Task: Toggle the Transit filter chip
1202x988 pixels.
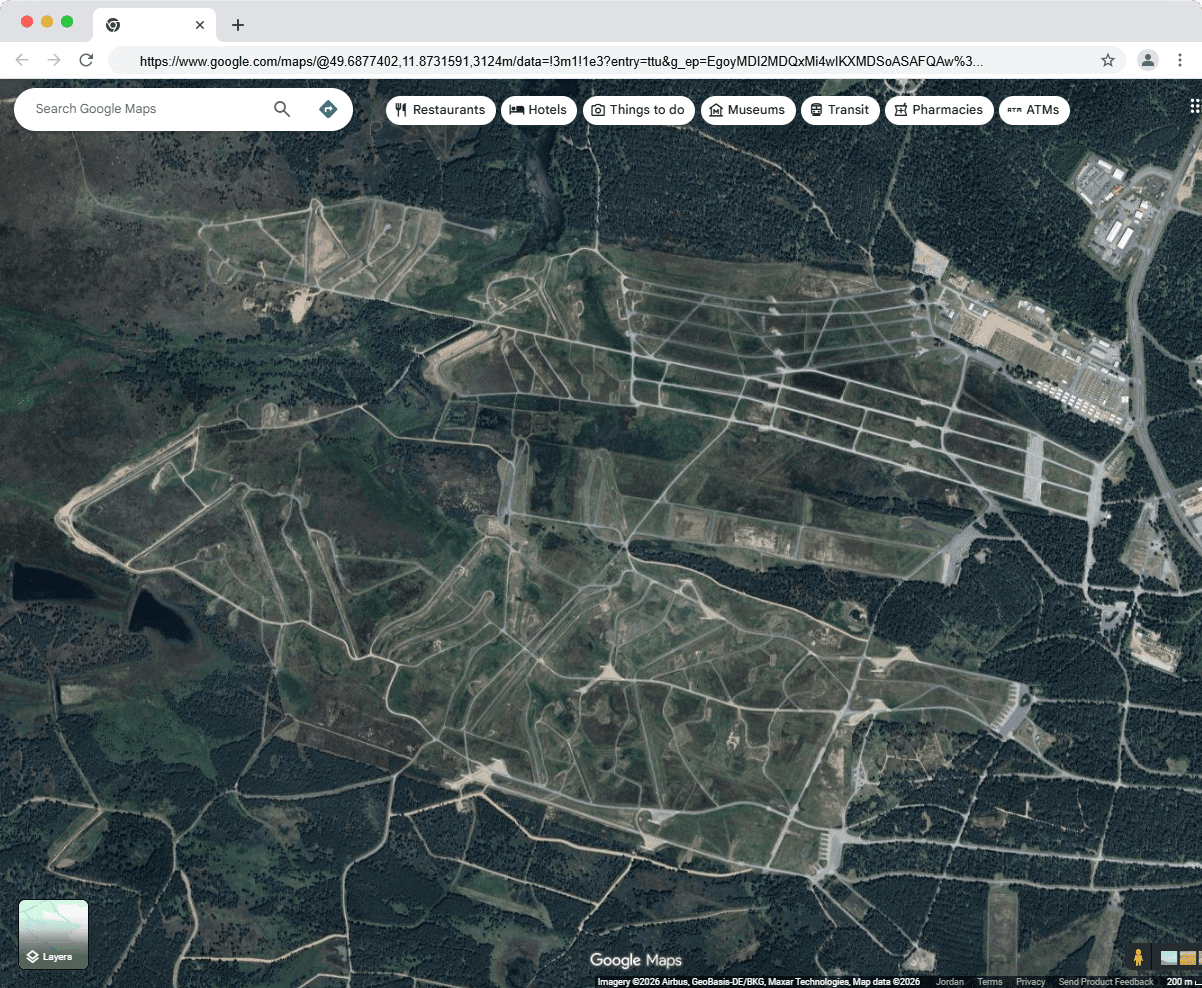Action: click(x=839, y=110)
